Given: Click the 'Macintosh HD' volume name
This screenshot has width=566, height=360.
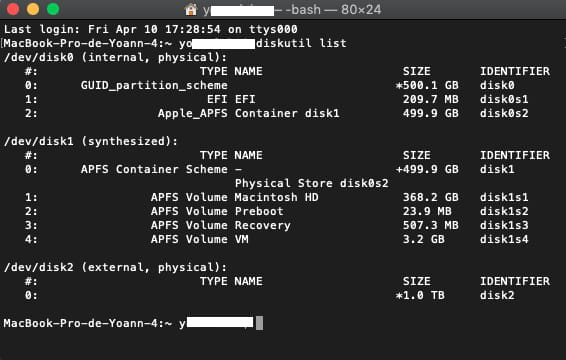Looking at the screenshot, I should 277,197.
